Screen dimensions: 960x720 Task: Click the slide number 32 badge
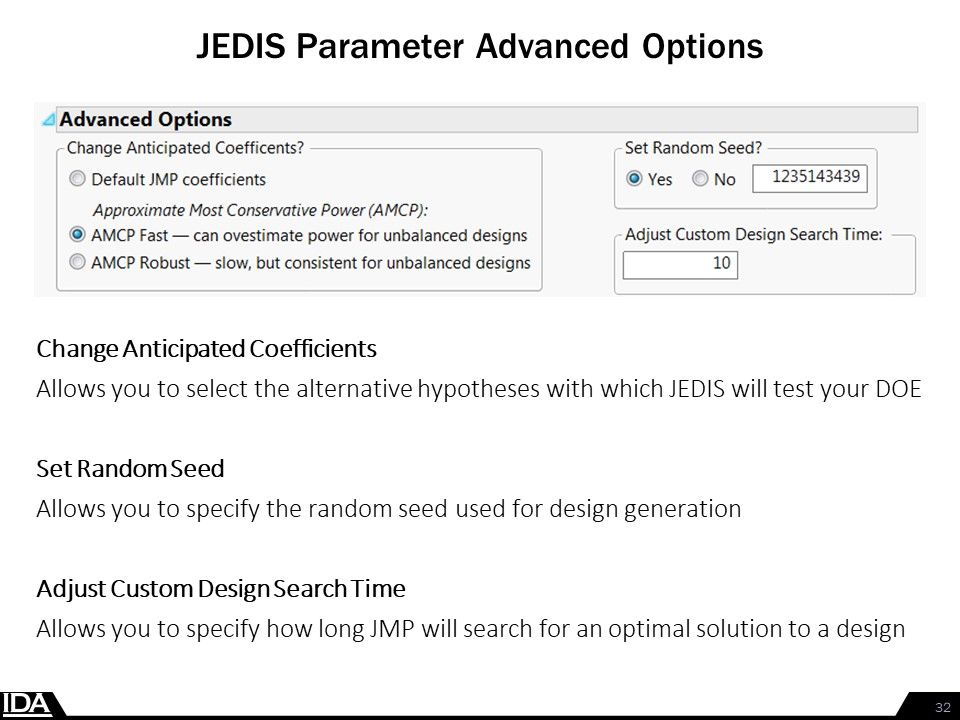point(941,706)
